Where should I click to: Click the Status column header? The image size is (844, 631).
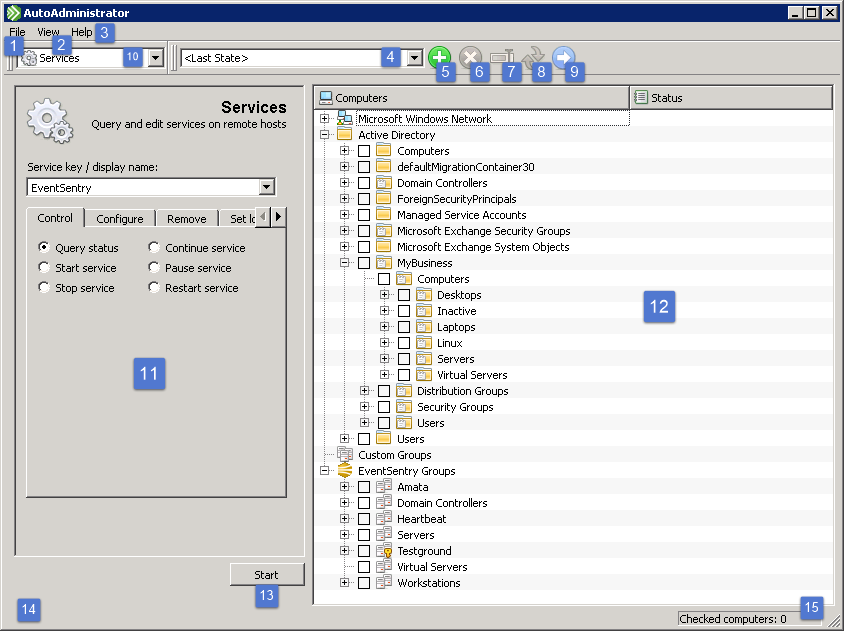pyautogui.click(x=731, y=97)
